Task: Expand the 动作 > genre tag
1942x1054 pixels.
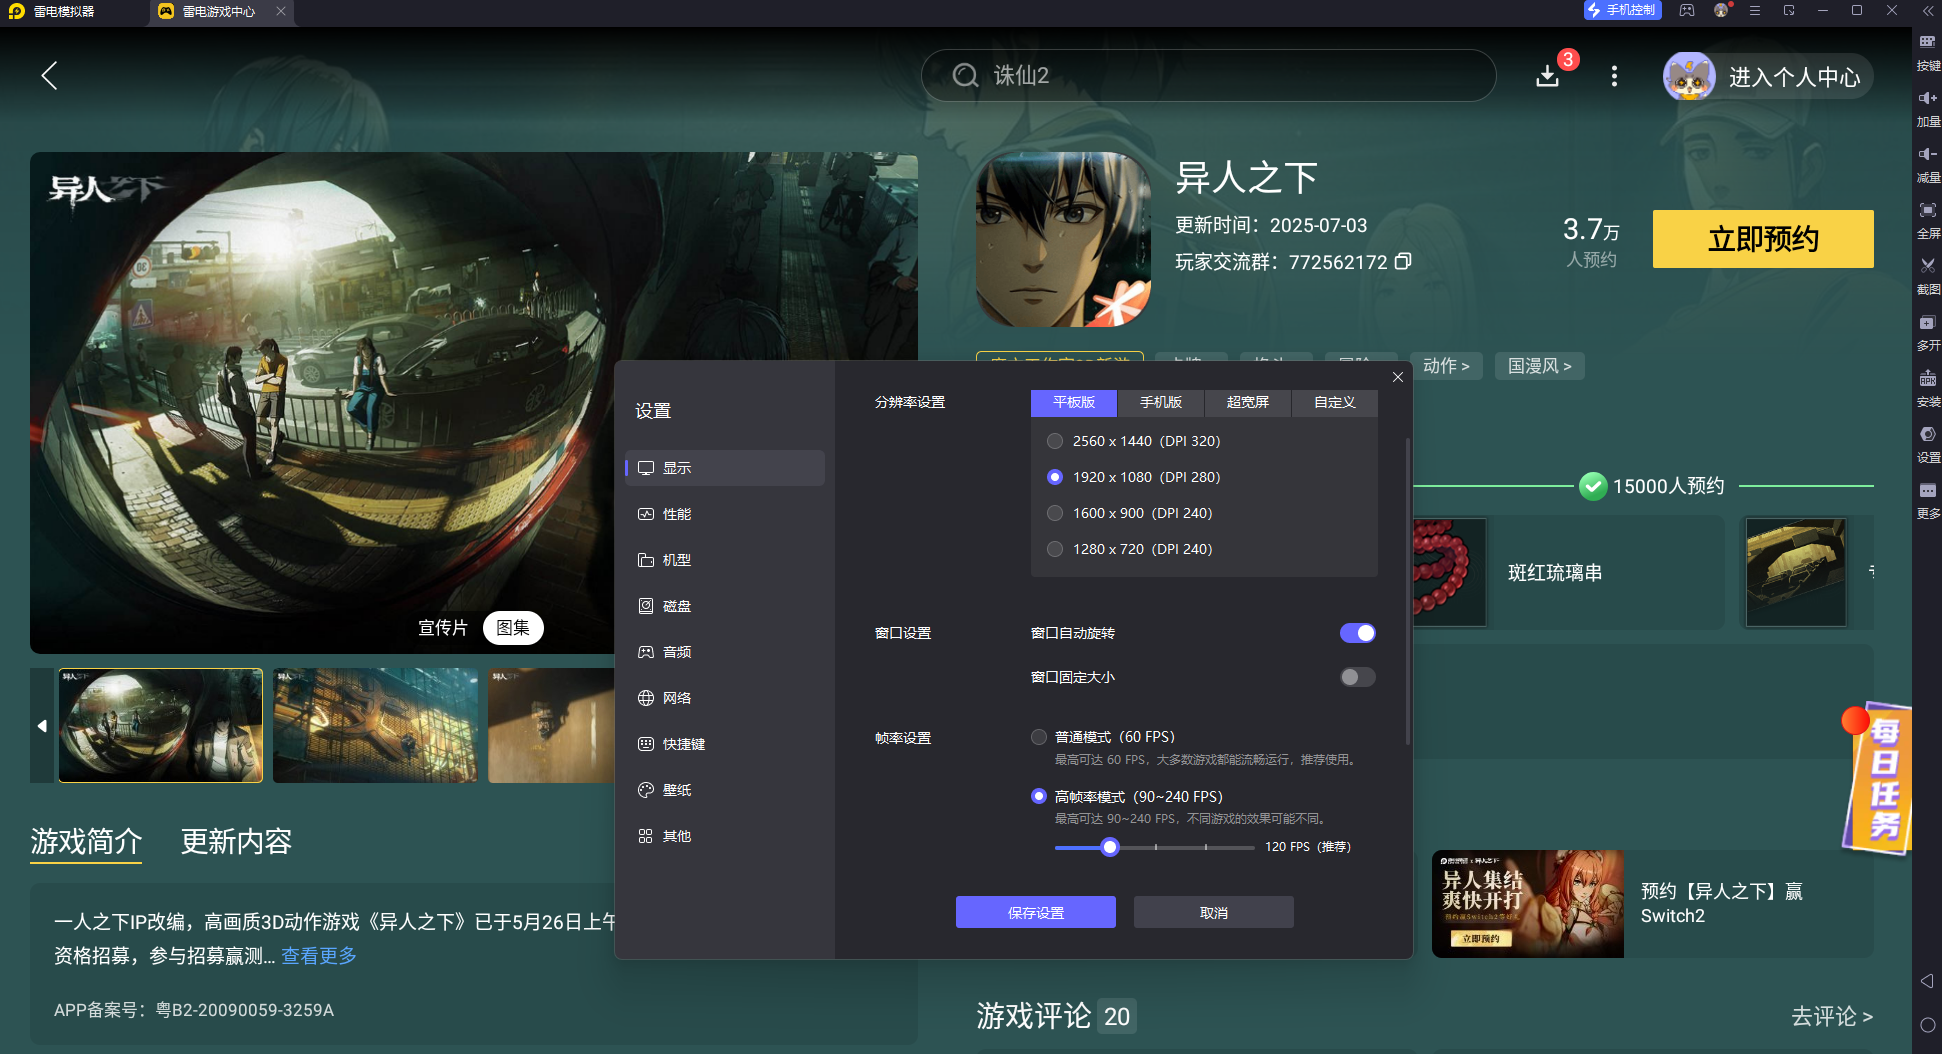Action: pos(1446,366)
